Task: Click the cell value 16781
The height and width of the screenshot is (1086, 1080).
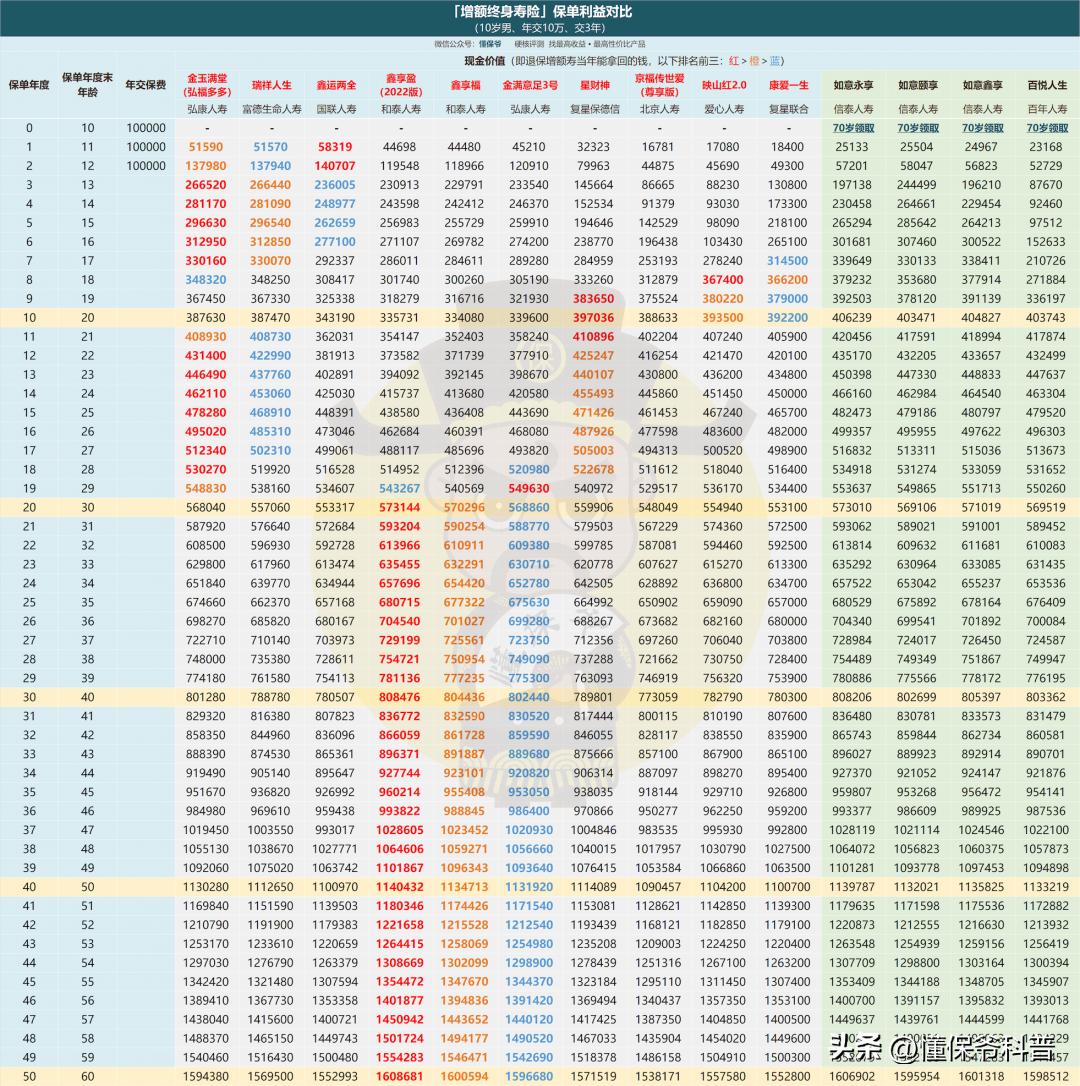Action: pos(657,147)
